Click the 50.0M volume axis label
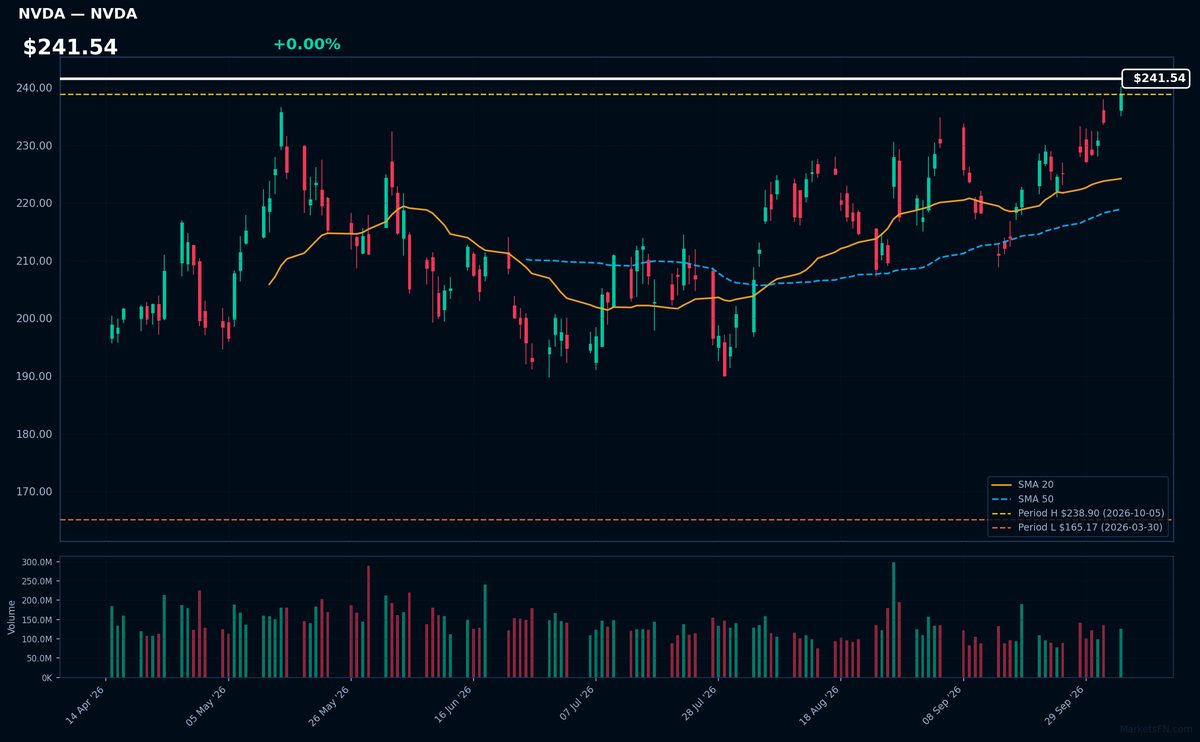 (x=39, y=658)
